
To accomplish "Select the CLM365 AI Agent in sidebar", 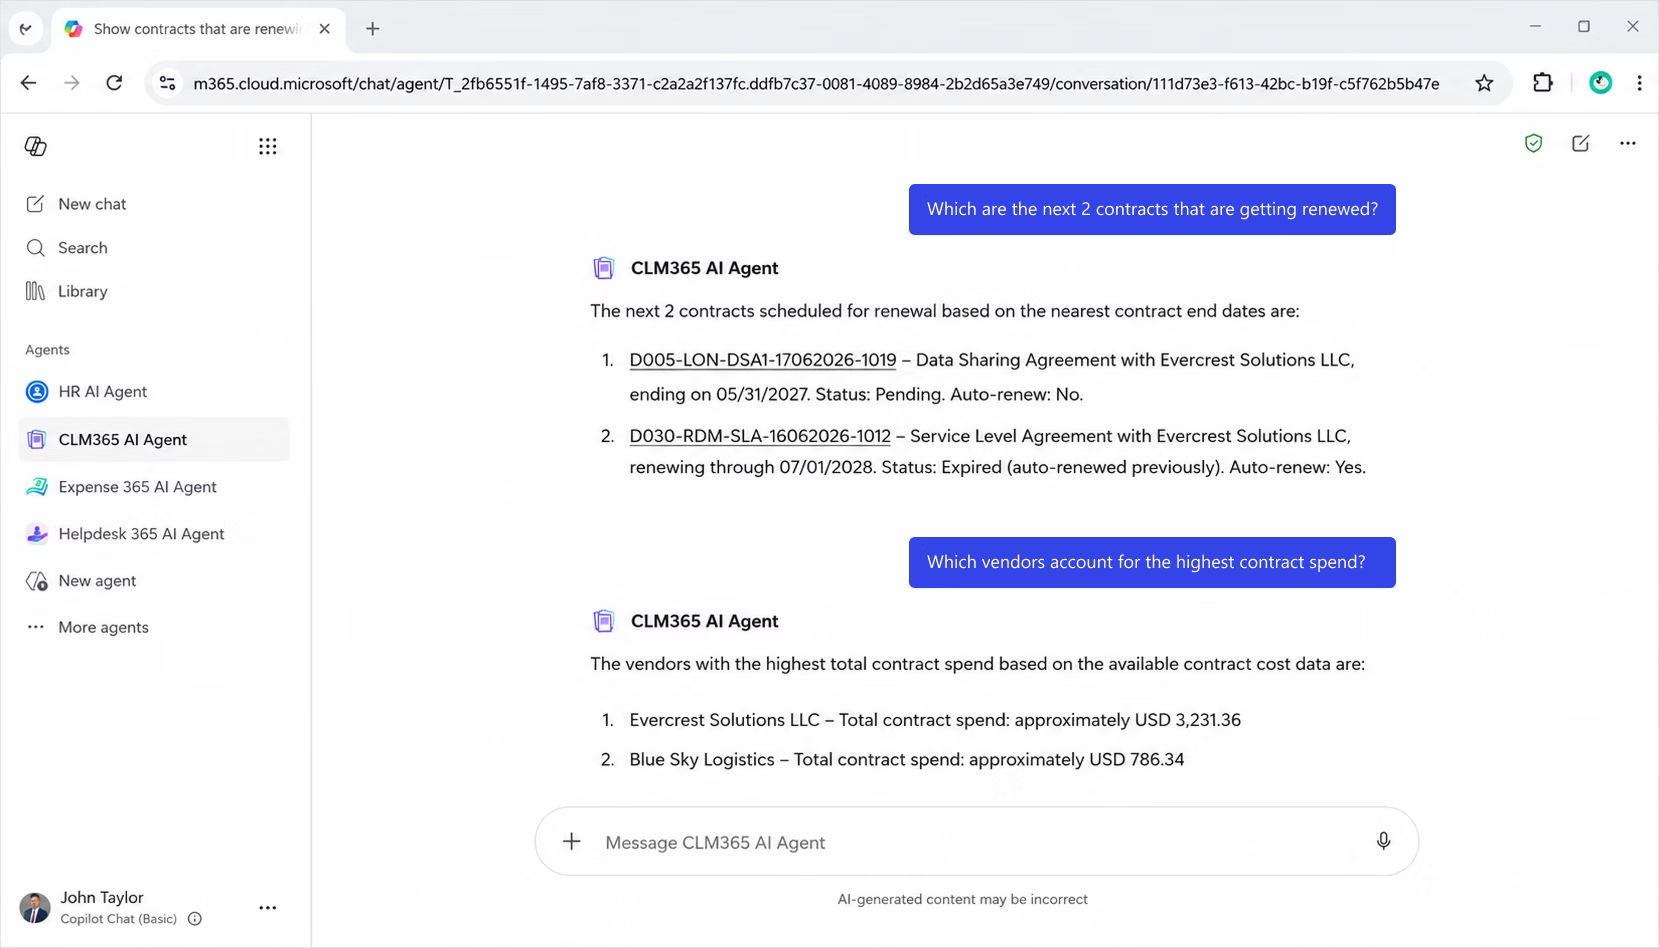I will click(x=154, y=439).
